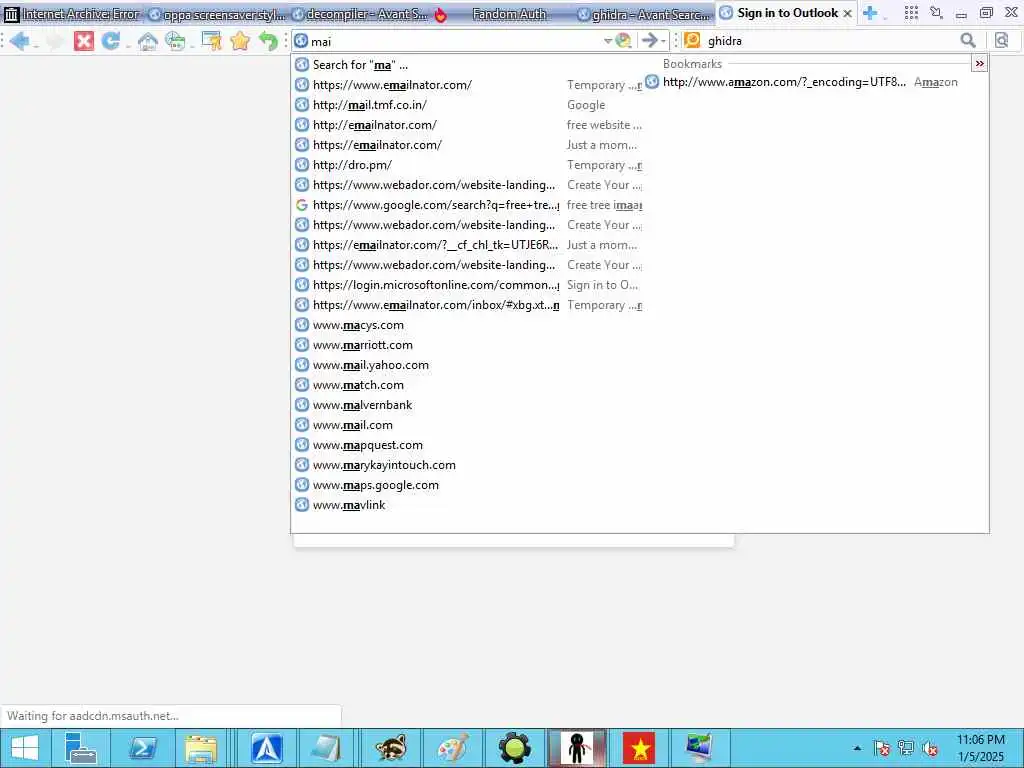Select http://mail.tmf.co.in/ suggestion
Image resolution: width=1024 pixels, height=768 pixels.
(x=468, y=104)
